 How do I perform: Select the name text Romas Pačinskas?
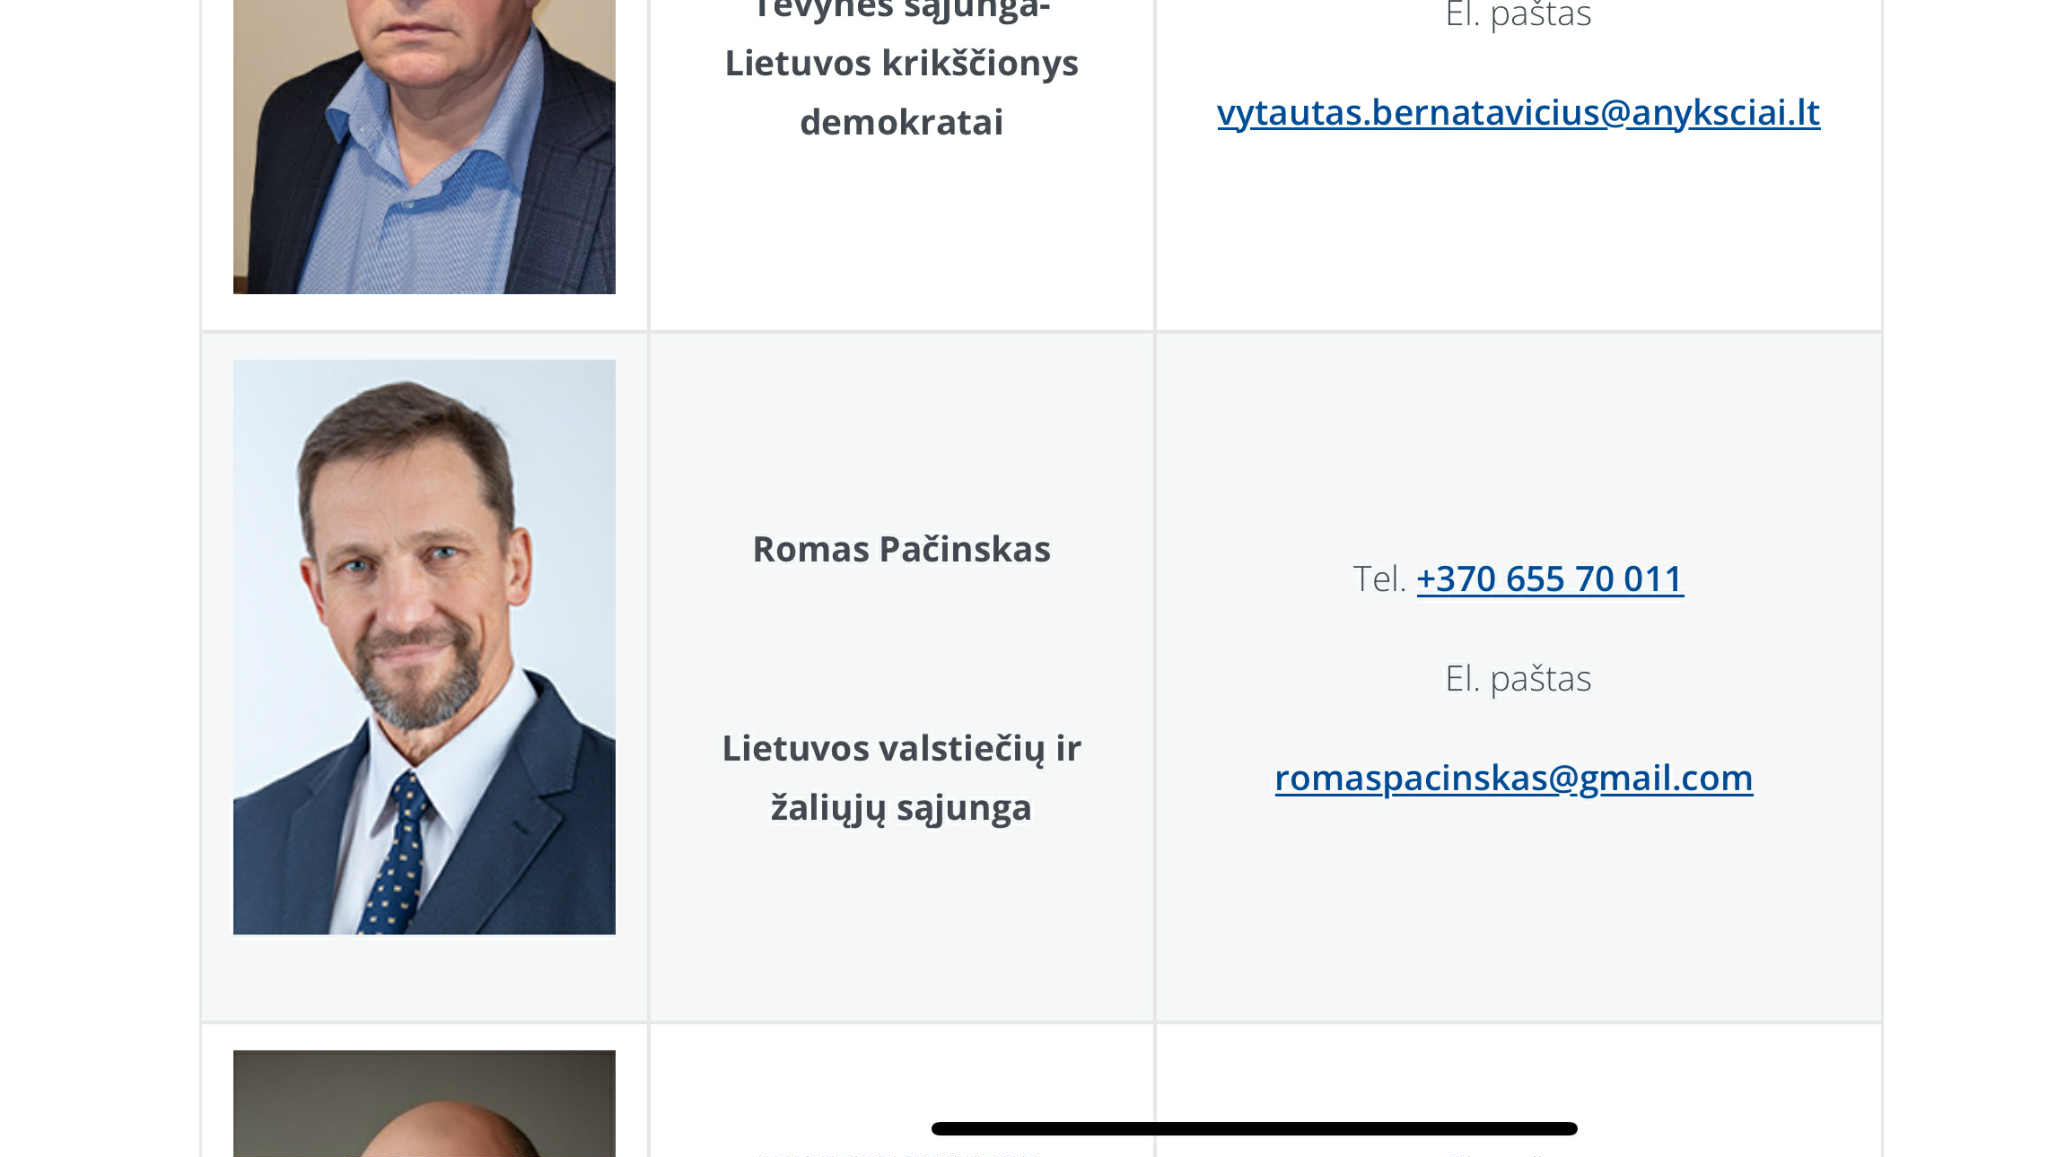coord(901,549)
